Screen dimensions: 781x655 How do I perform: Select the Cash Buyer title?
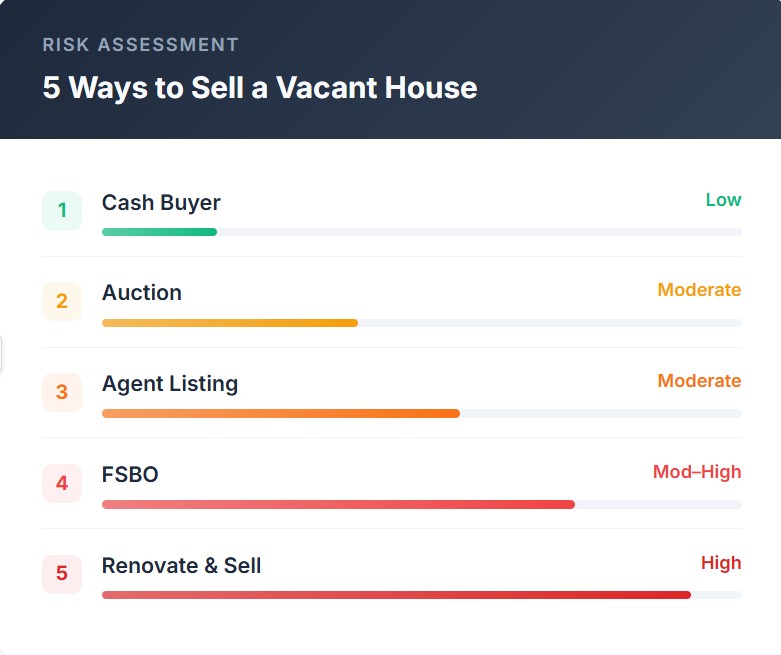(x=161, y=203)
